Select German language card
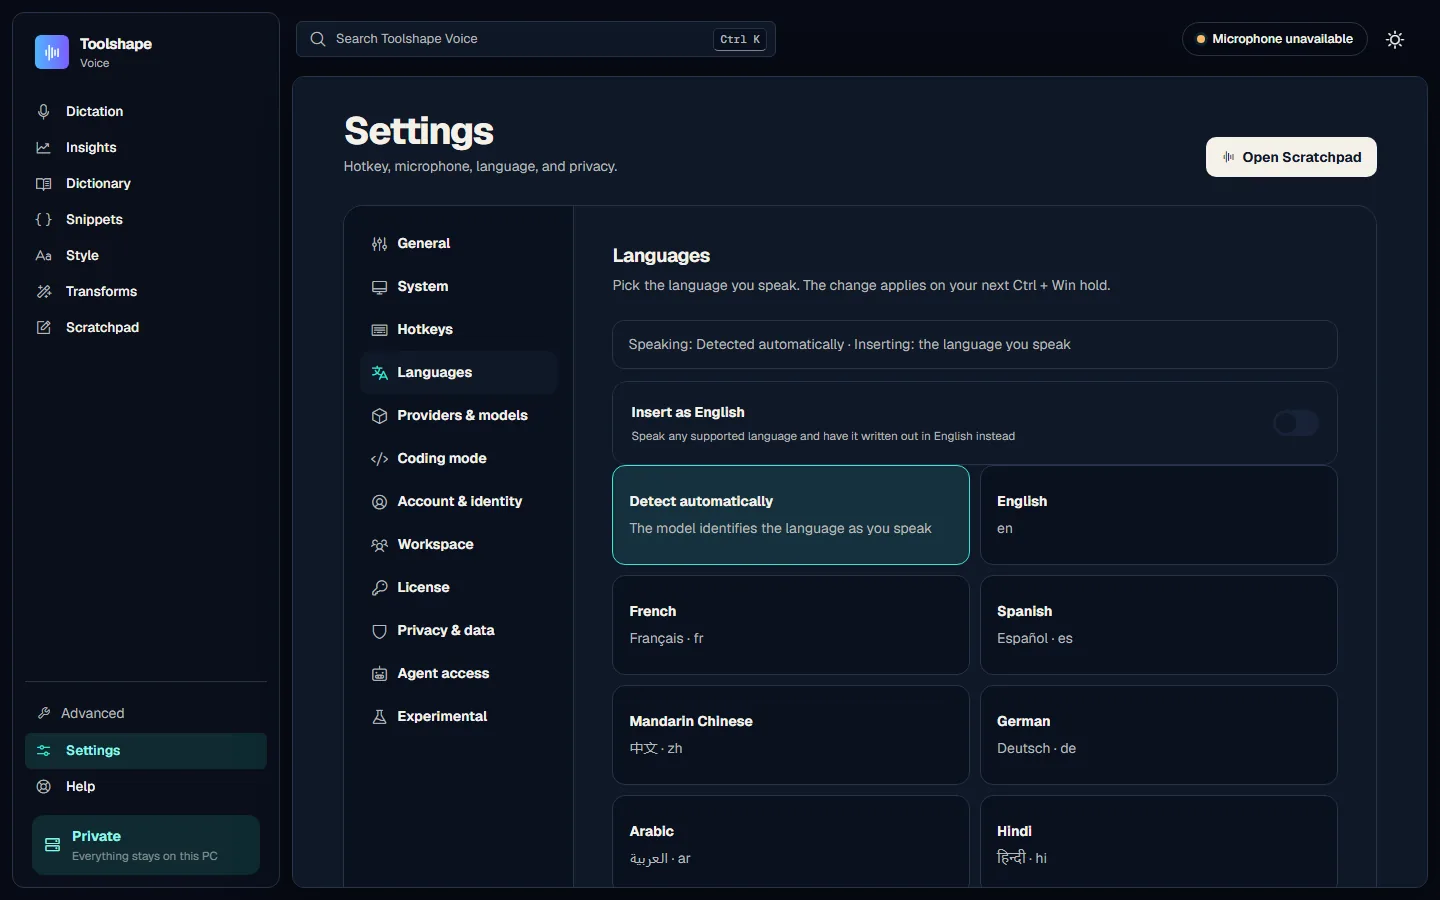 pos(1158,735)
